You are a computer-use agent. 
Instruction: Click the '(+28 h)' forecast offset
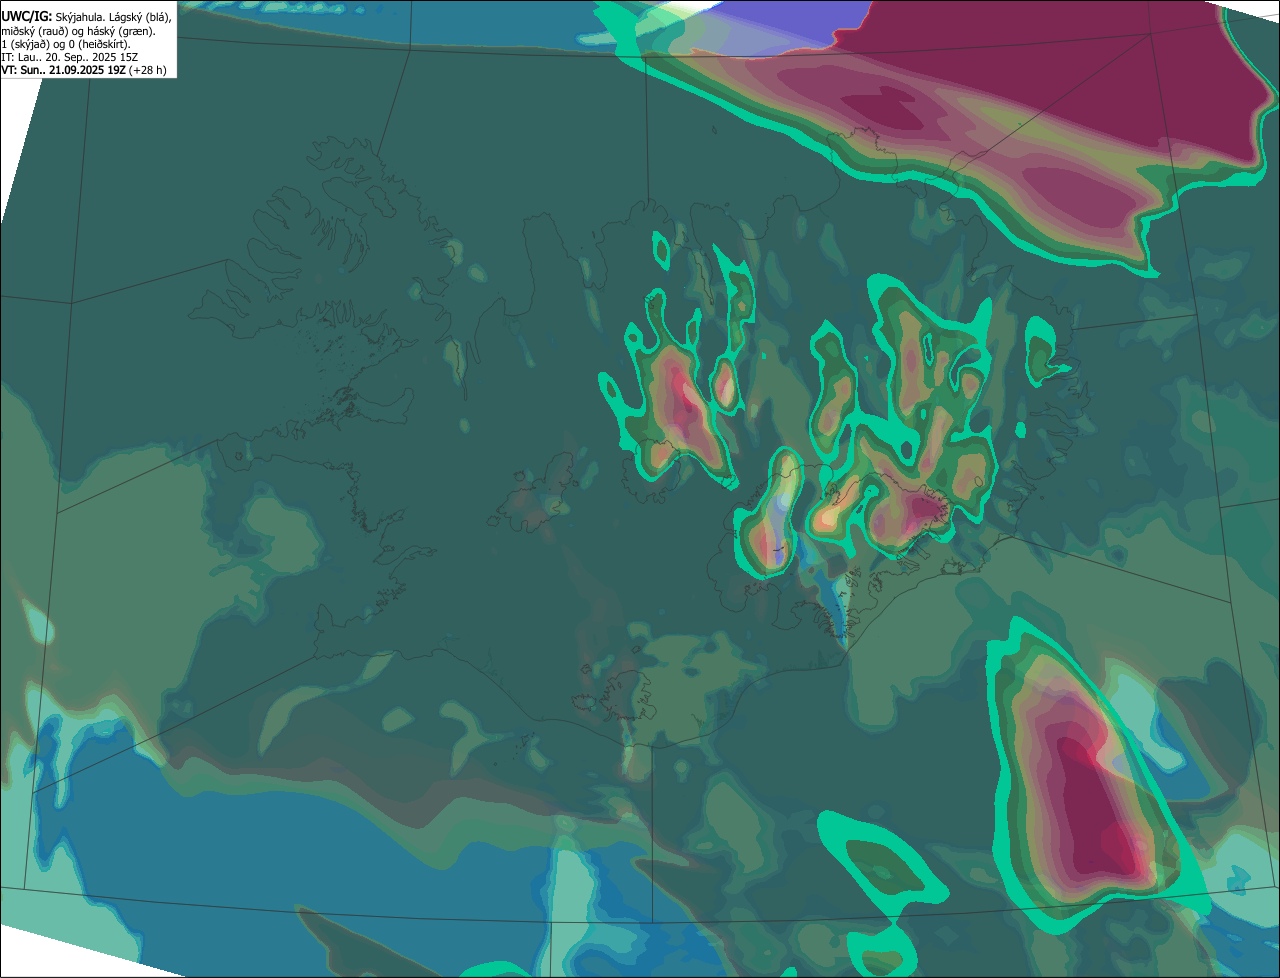tap(147, 70)
